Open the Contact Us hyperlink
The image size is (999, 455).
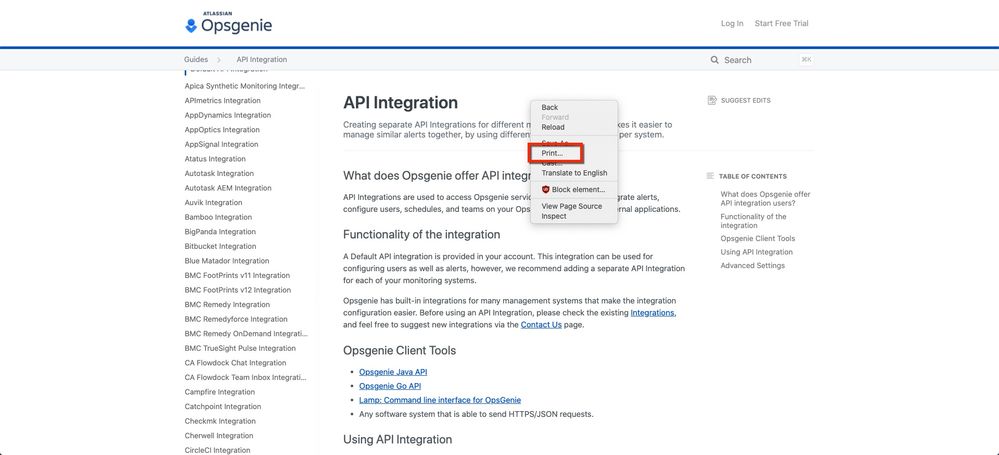pos(541,324)
